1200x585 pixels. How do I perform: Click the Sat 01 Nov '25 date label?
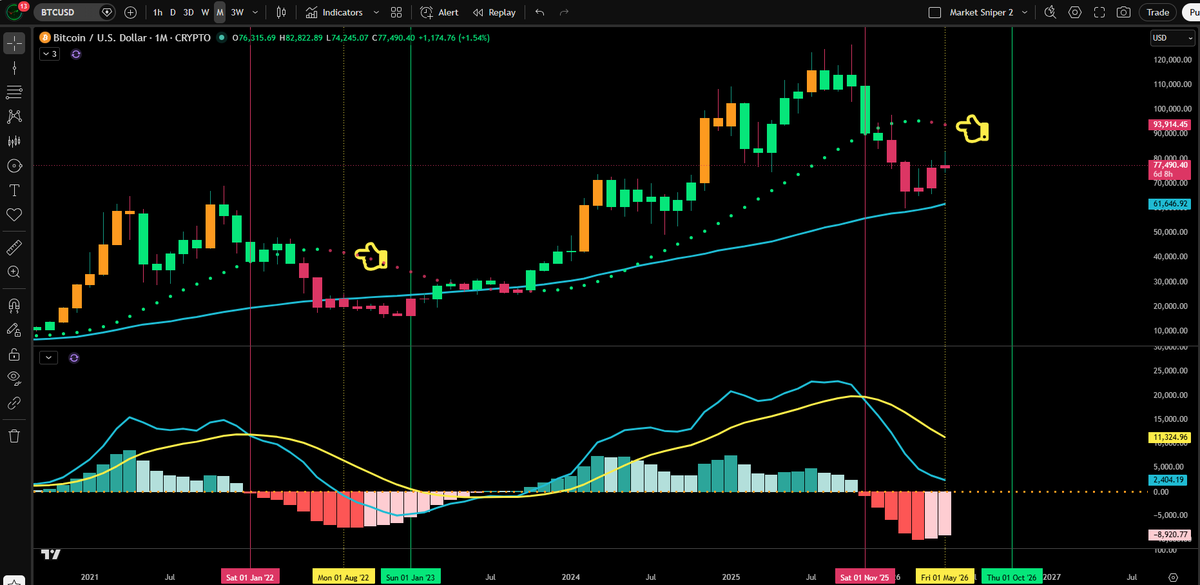click(864, 577)
